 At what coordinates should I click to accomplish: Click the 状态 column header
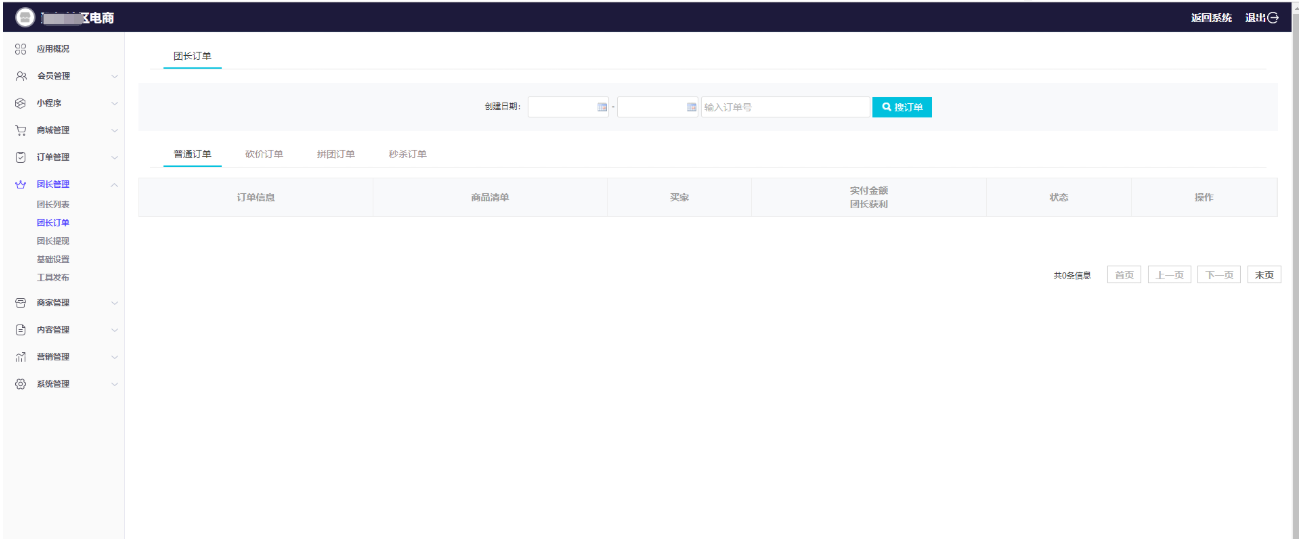point(1059,197)
